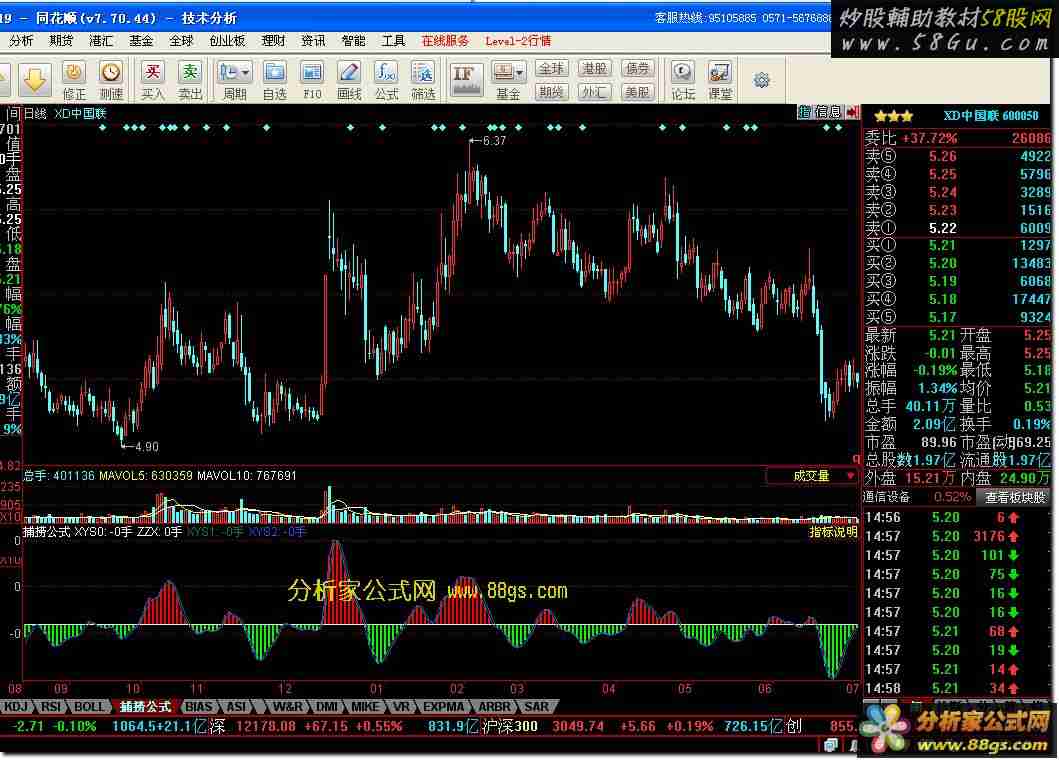Open the 港汇 menu

click(101, 41)
